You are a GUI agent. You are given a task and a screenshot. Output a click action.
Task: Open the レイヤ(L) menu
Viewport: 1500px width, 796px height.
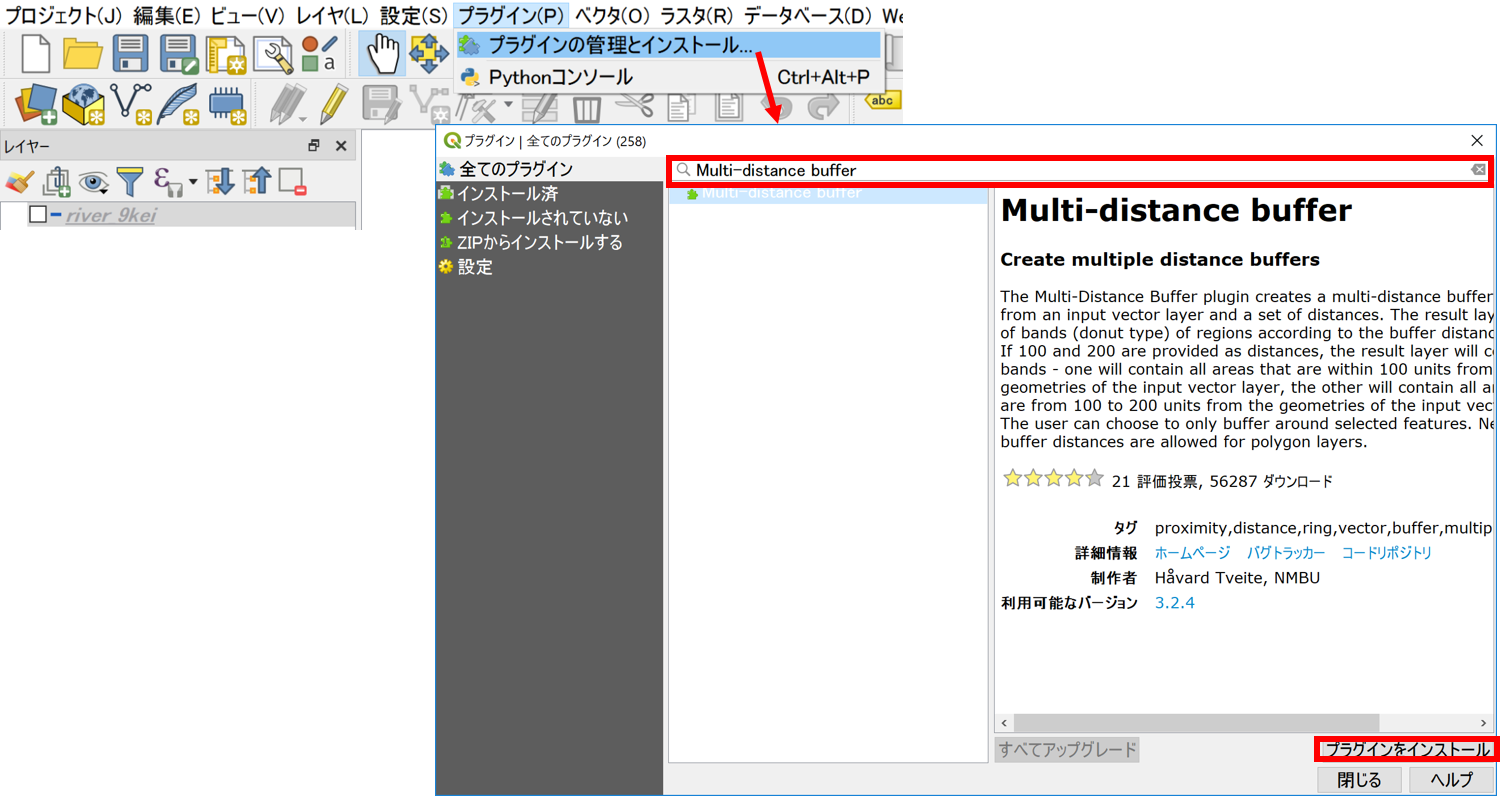pyautogui.click(x=332, y=16)
